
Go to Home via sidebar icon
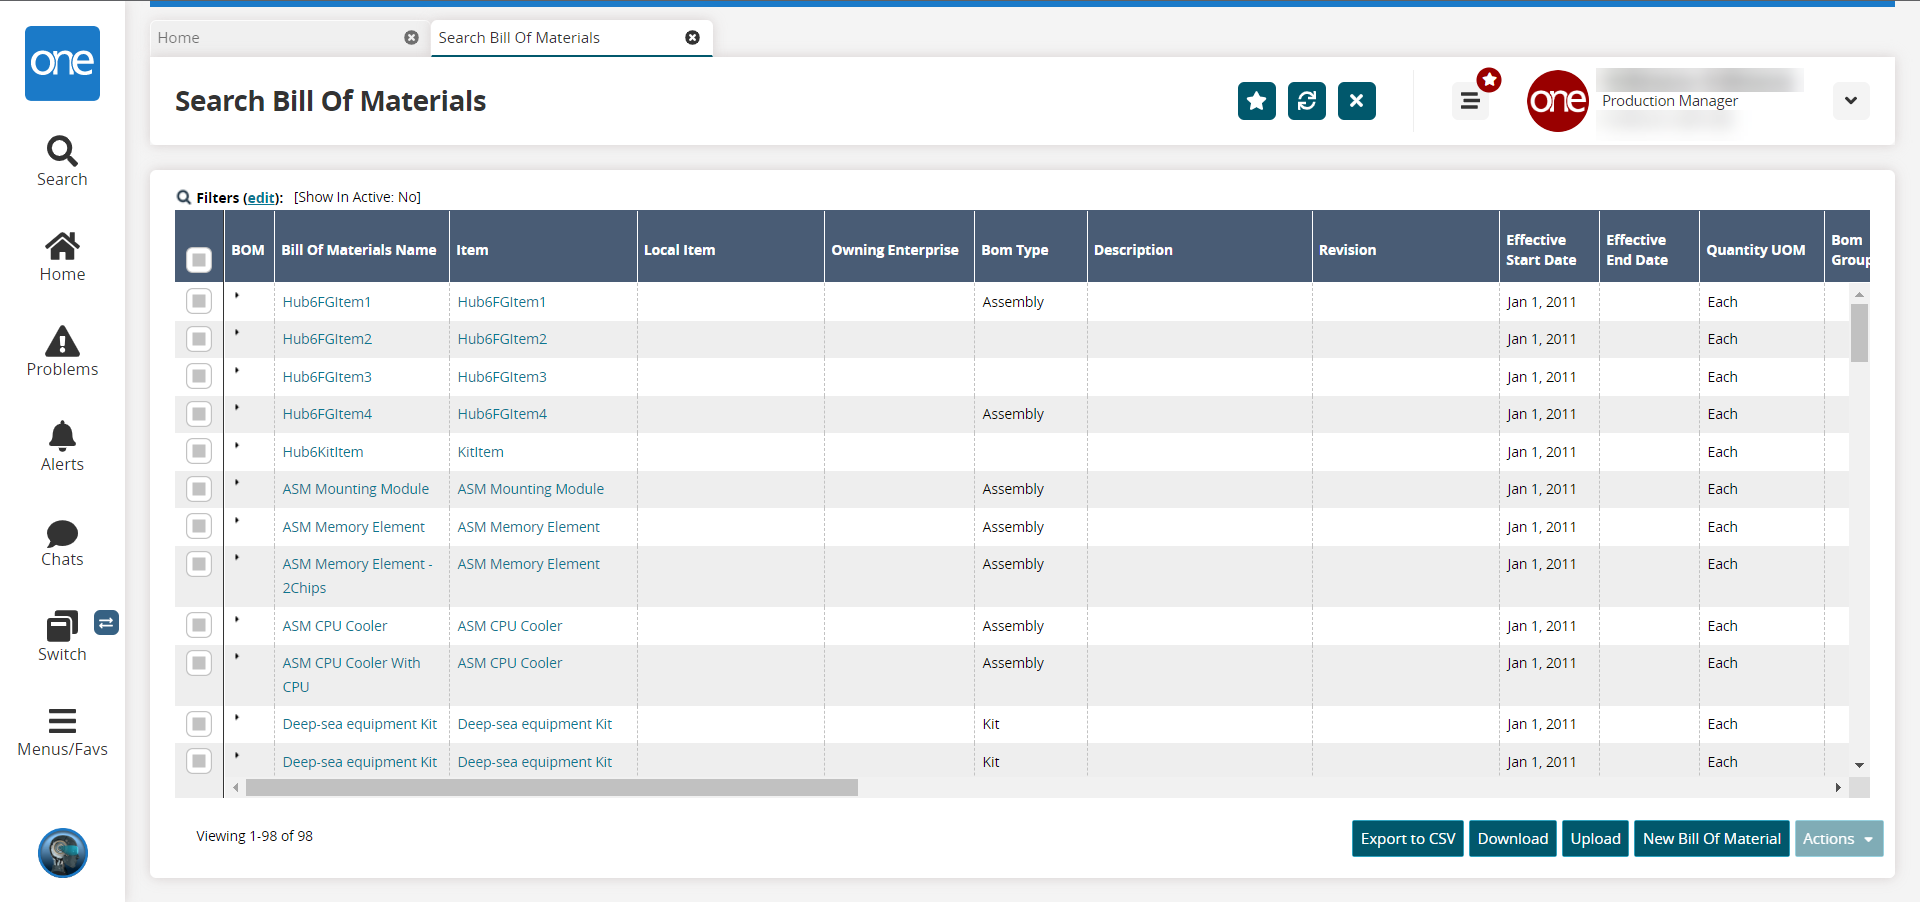62,247
